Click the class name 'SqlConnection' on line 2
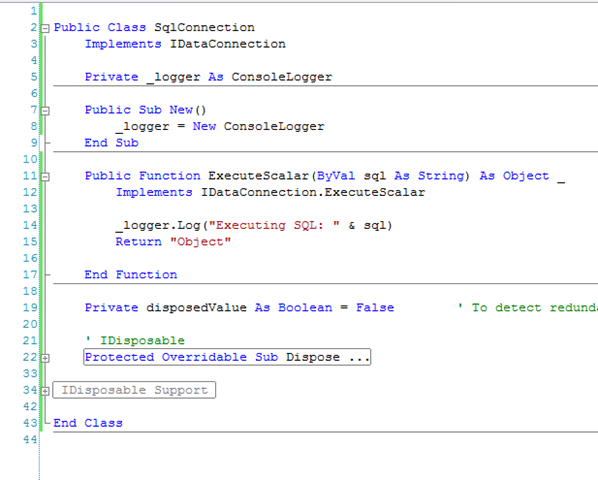The image size is (598, 480). [x=204, y=27]
